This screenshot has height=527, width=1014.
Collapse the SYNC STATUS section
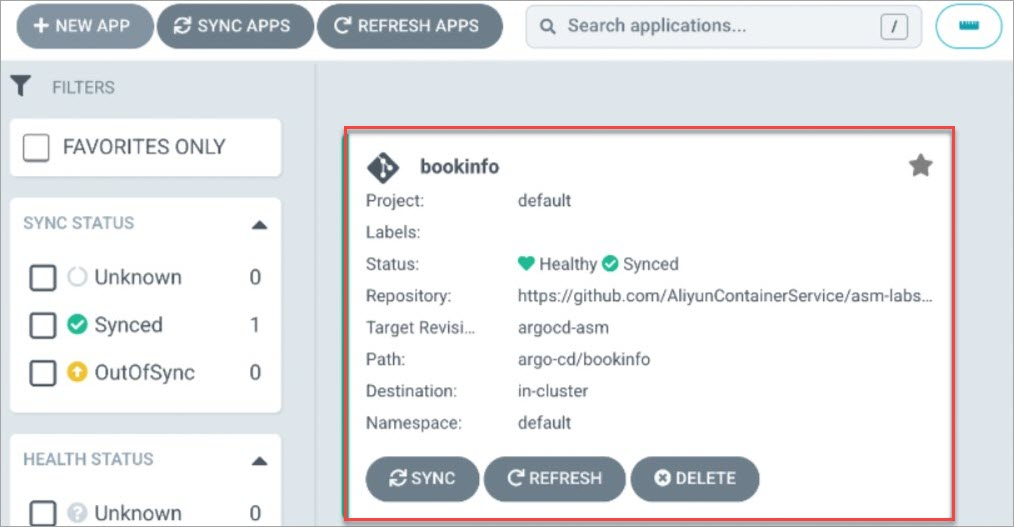259,224
